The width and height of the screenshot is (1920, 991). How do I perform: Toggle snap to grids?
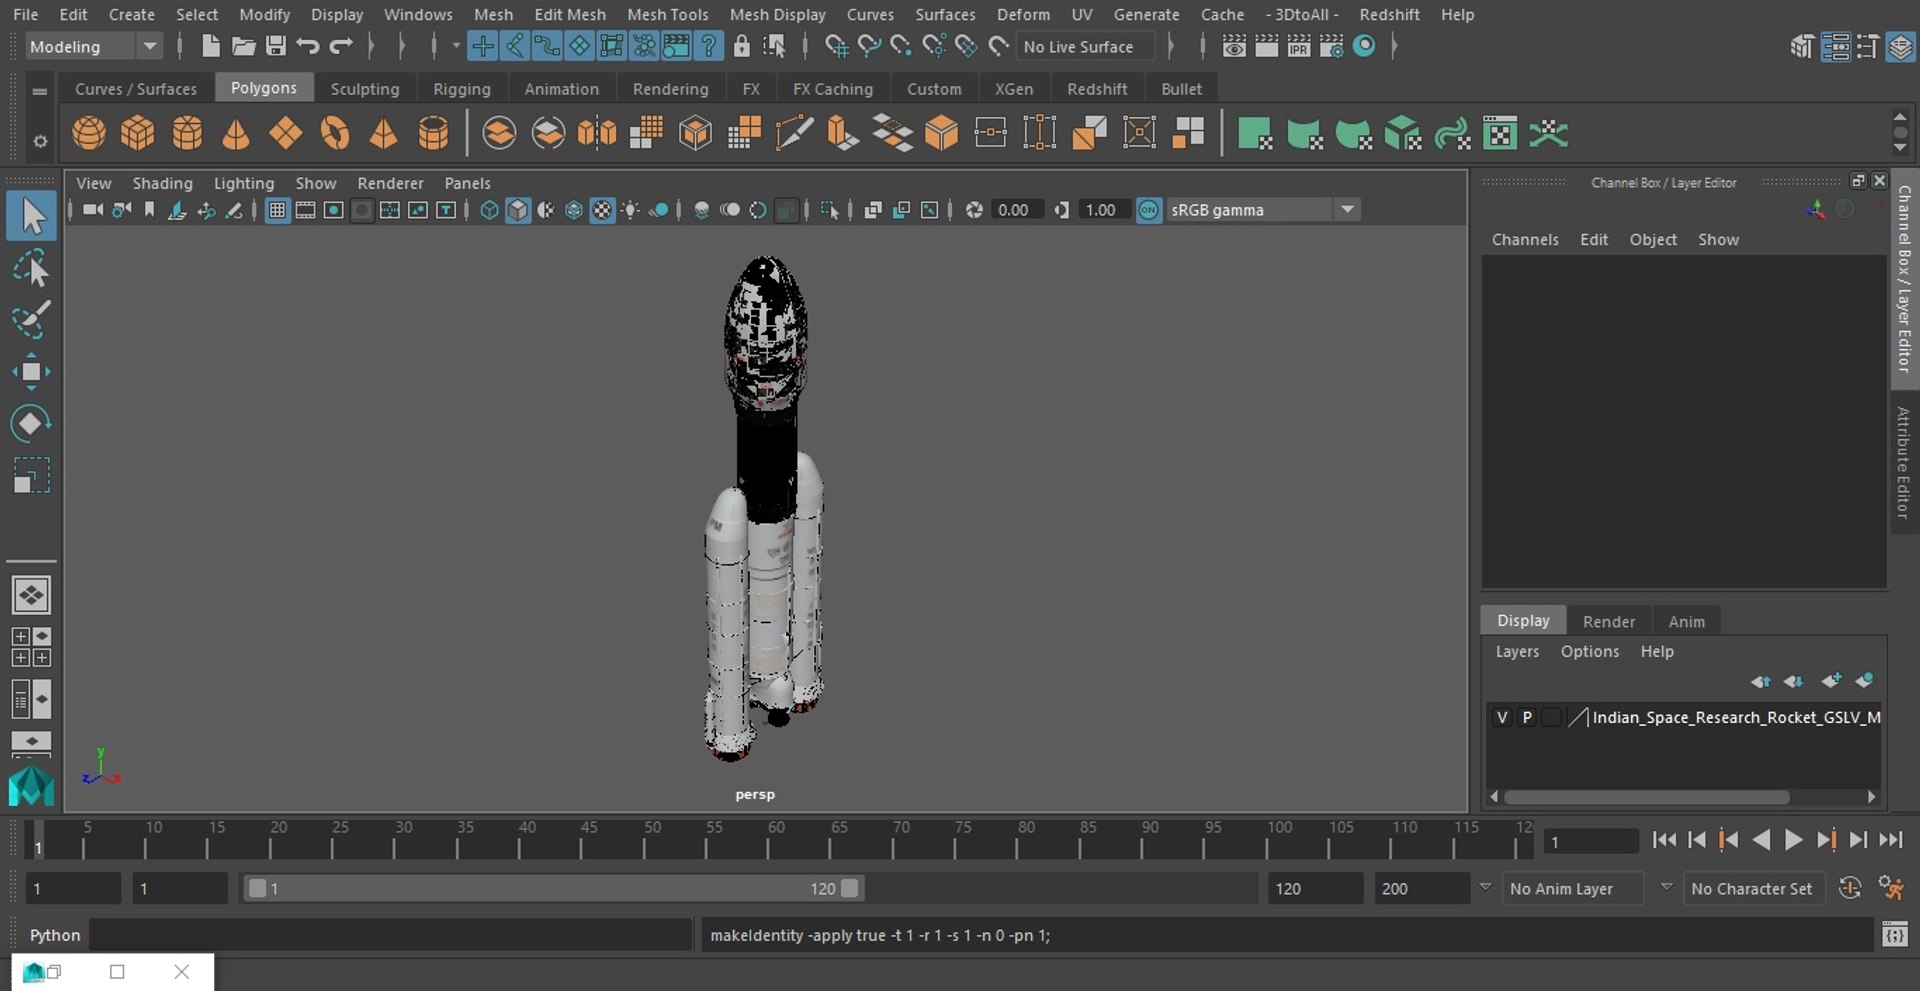pos(835,46)
